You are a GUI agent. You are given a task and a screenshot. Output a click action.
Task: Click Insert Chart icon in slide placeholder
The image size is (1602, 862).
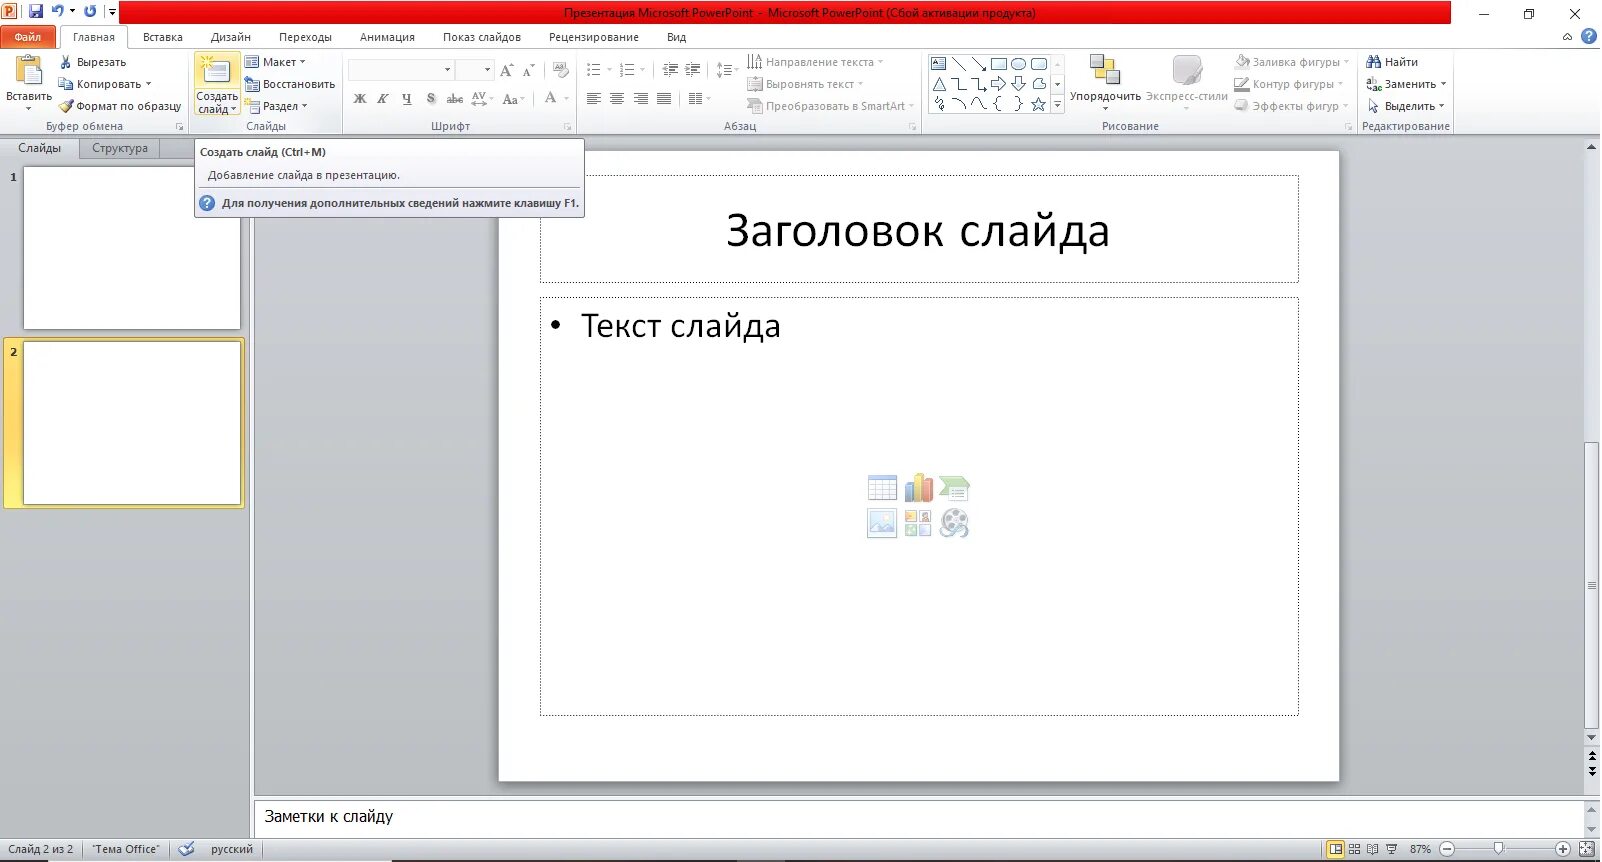[918, 488]
